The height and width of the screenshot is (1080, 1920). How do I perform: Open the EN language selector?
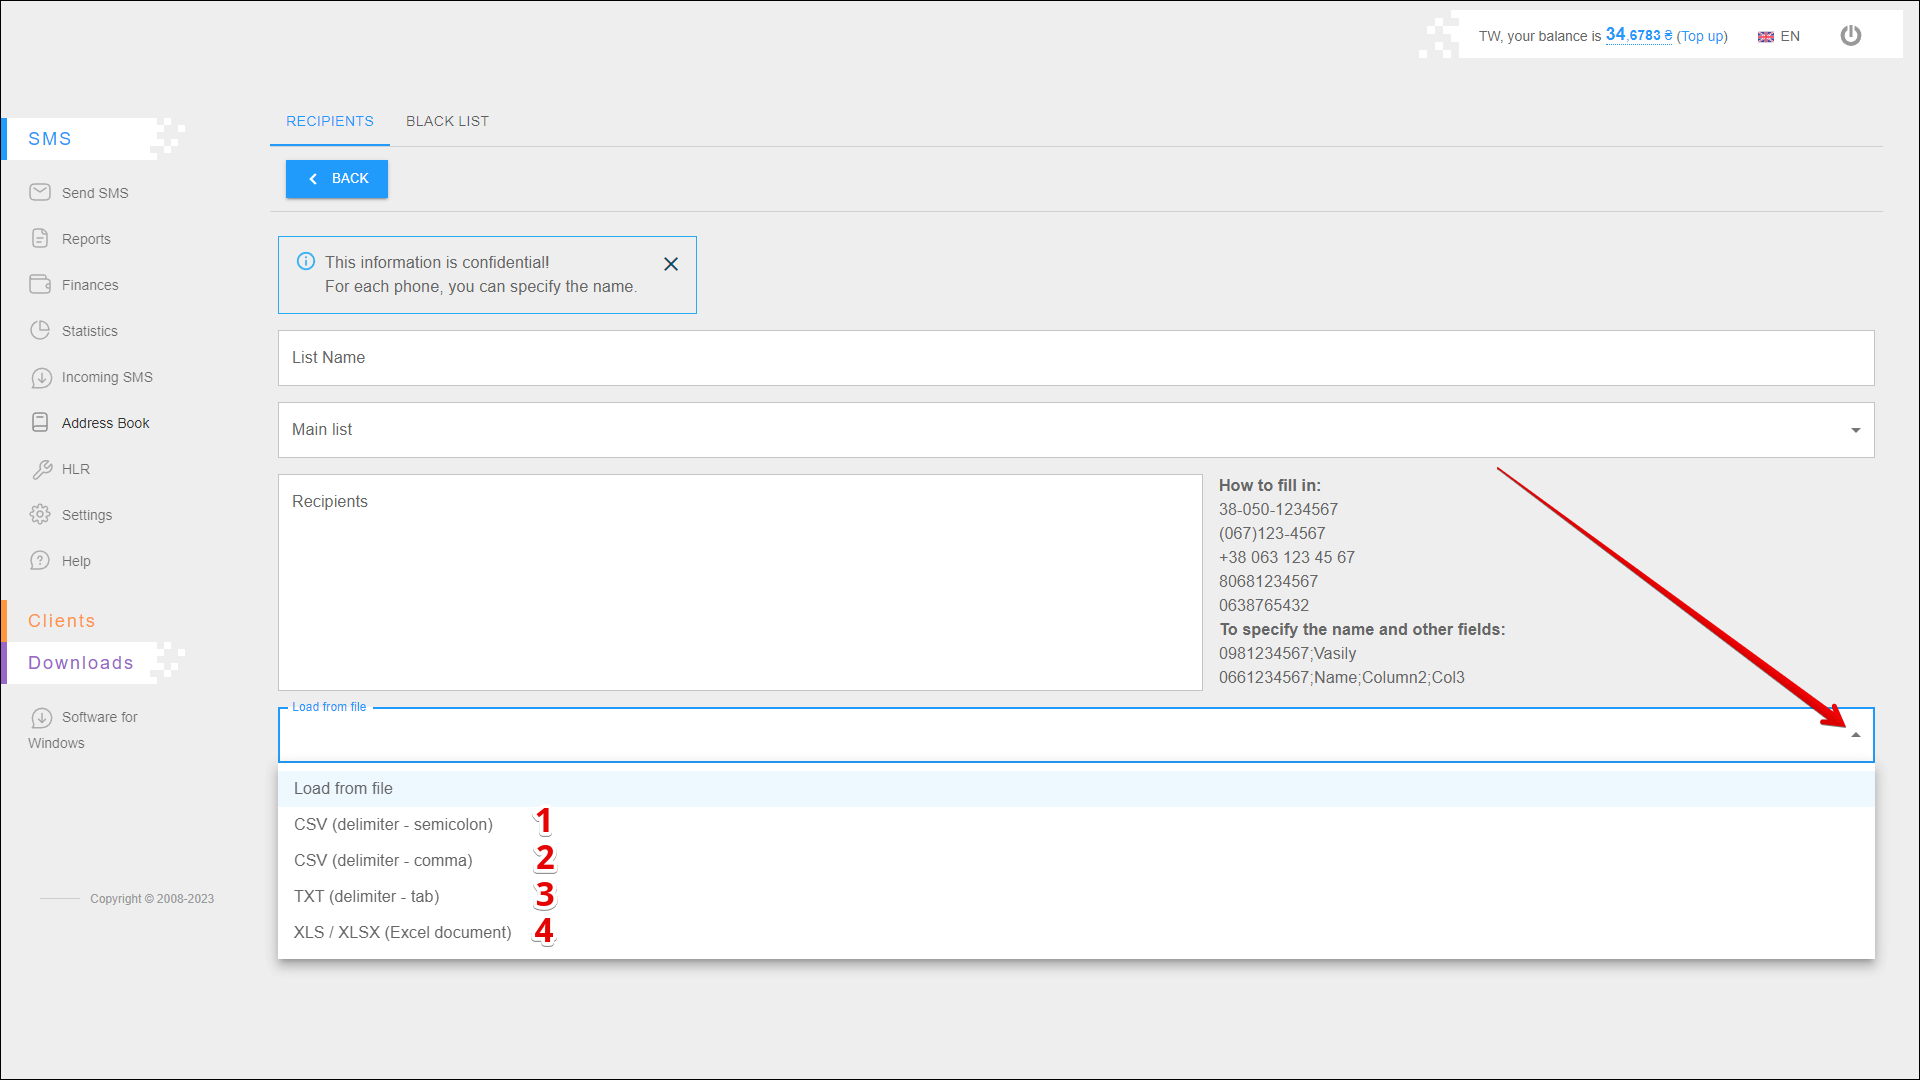click(1779, 36)
